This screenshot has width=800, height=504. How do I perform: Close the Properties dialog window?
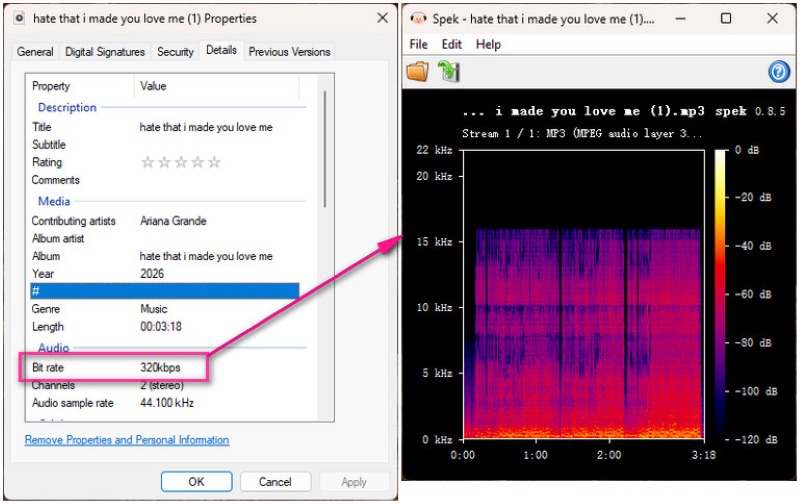point(383,18)
